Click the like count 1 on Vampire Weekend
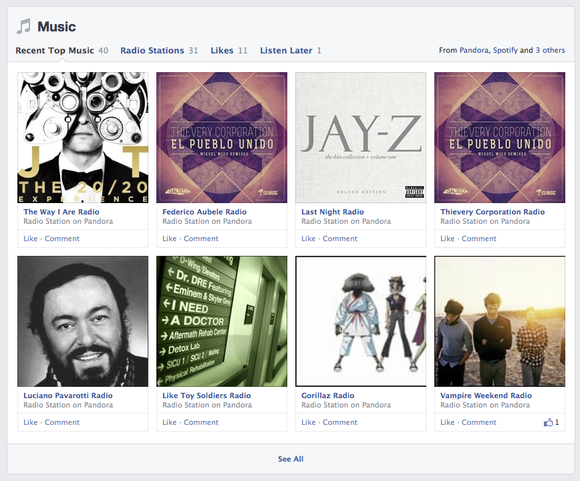580x481 pixels. coord(557,422)
